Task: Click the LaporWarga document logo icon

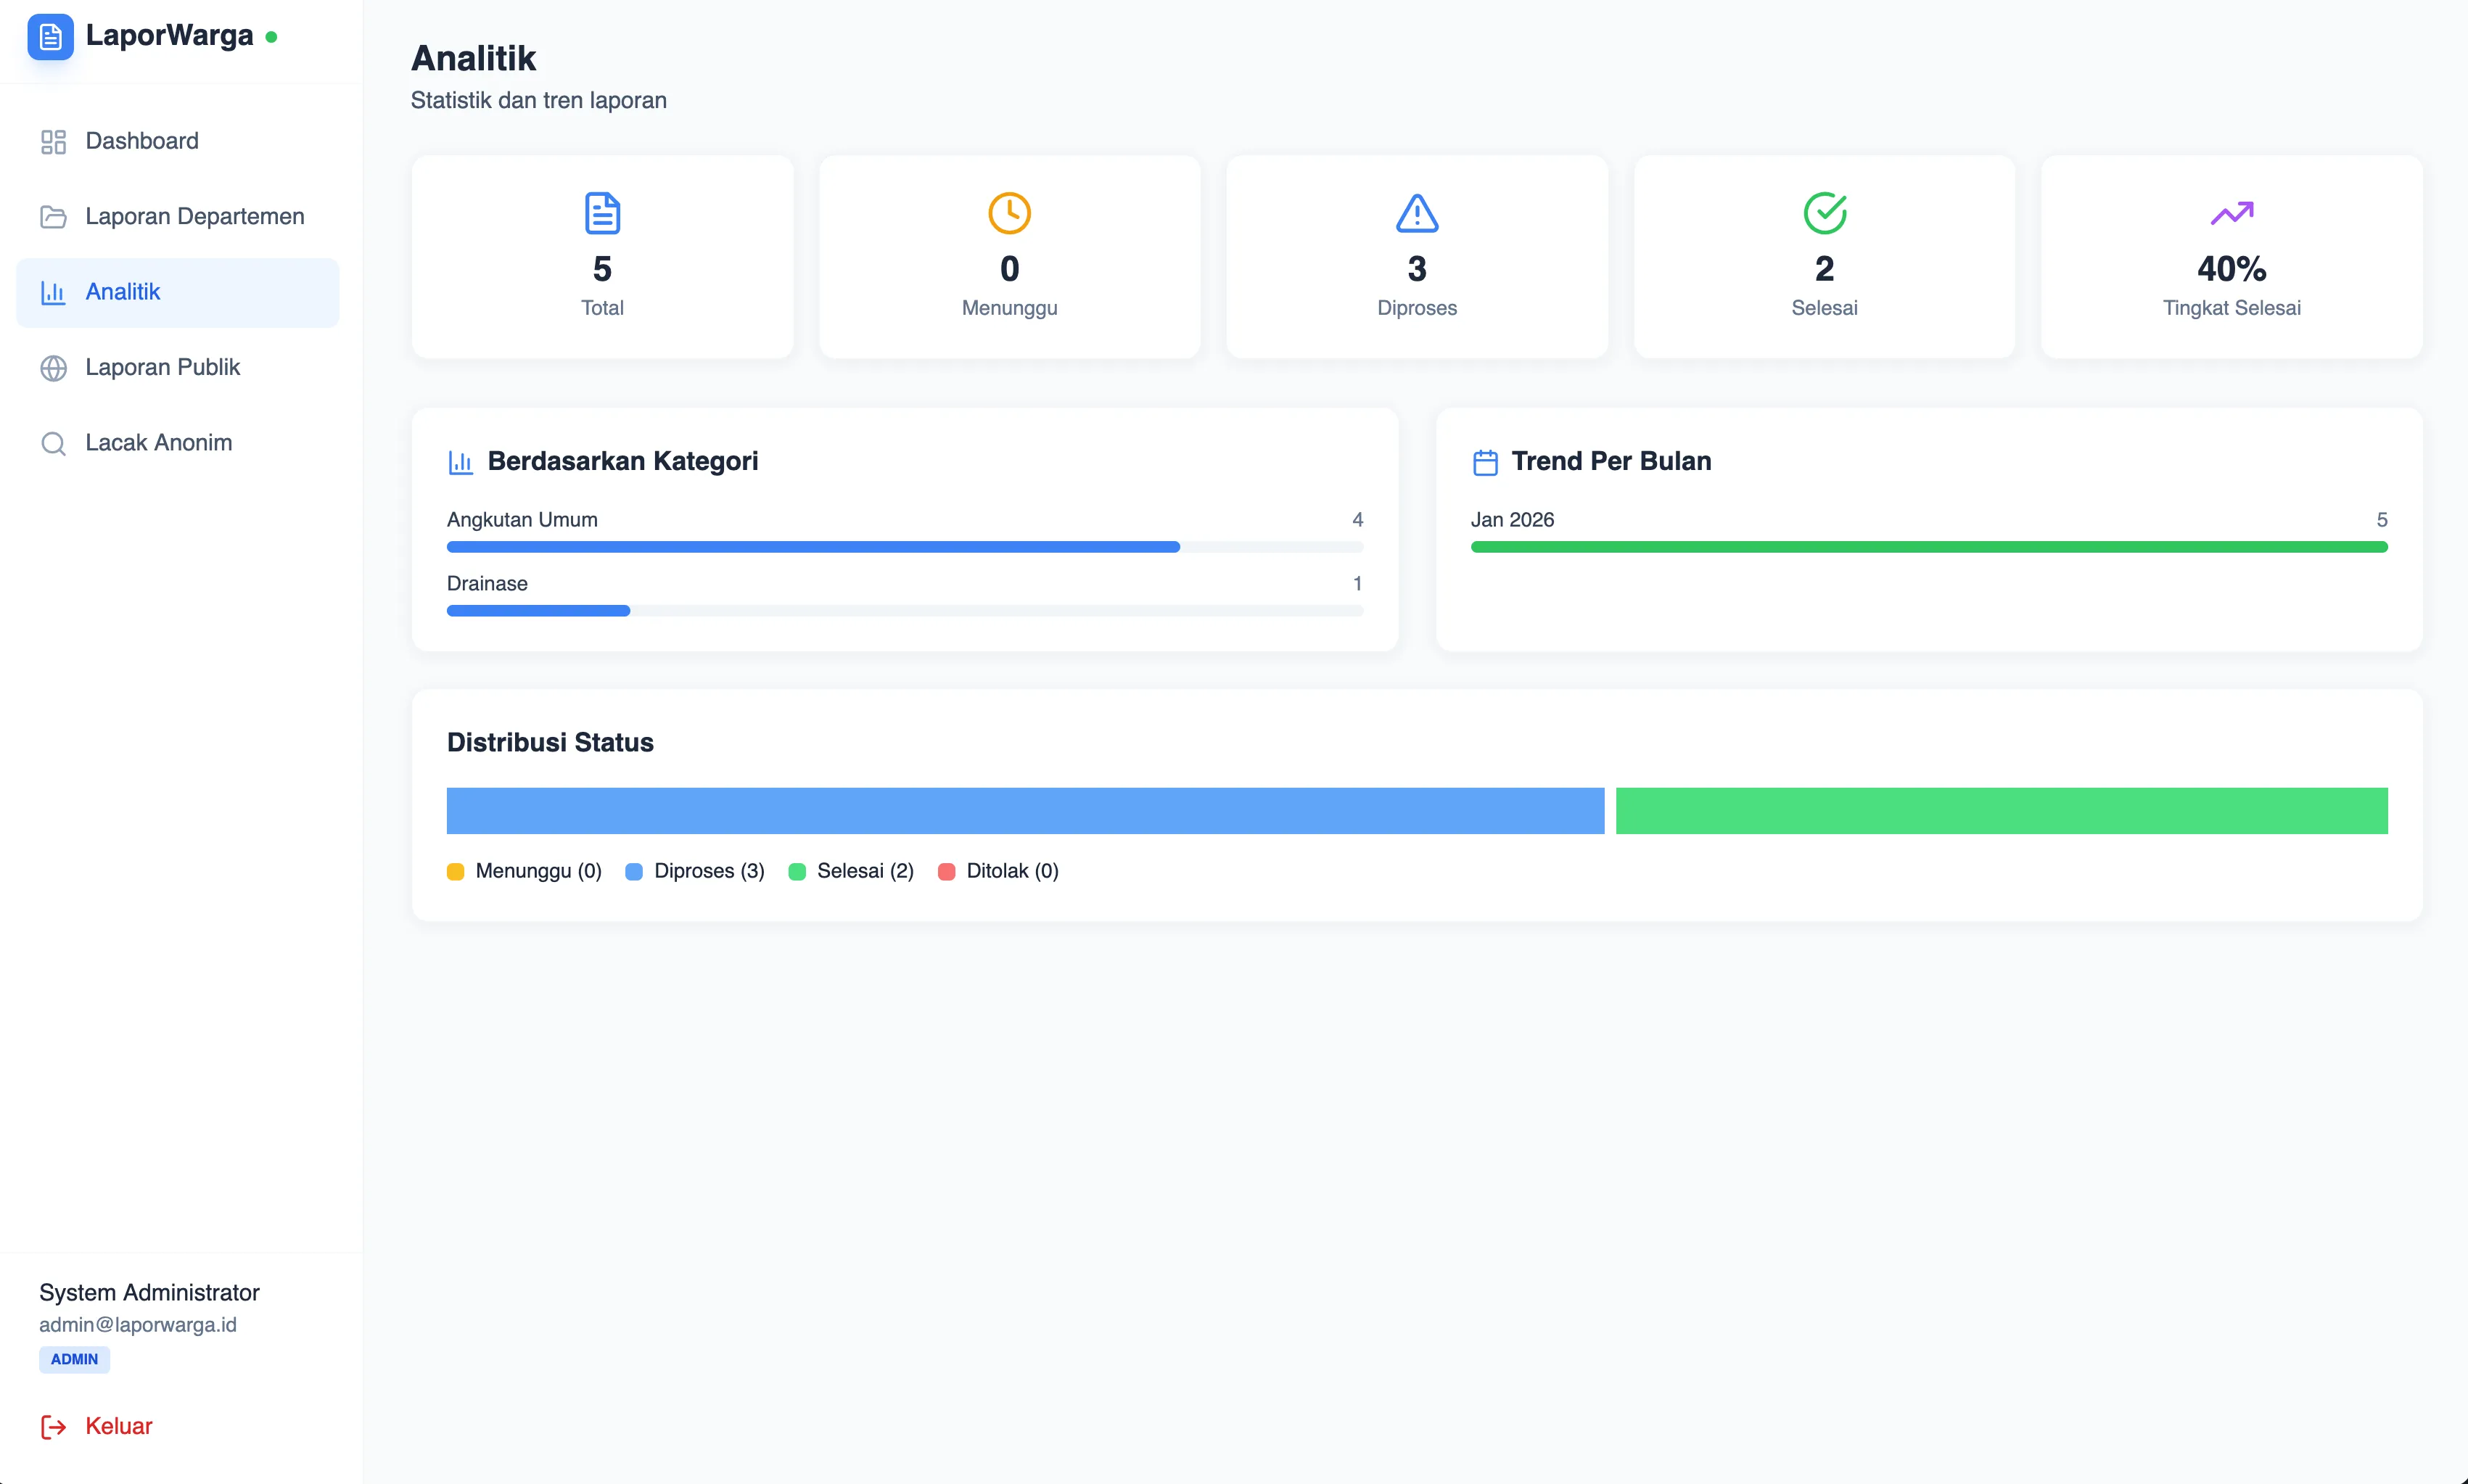Action: click(x=51, y=37)
